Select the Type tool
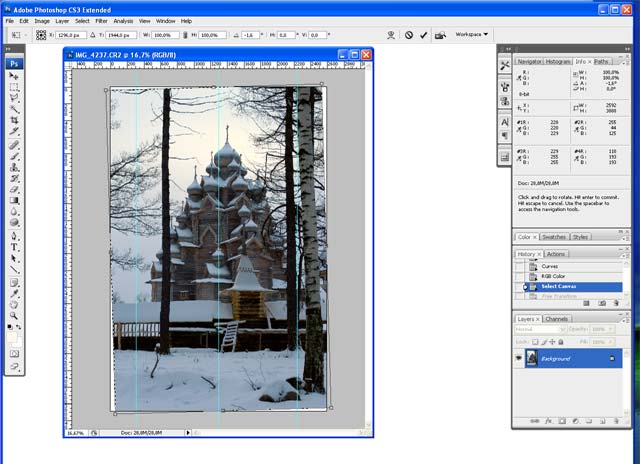 click(15, 246)
